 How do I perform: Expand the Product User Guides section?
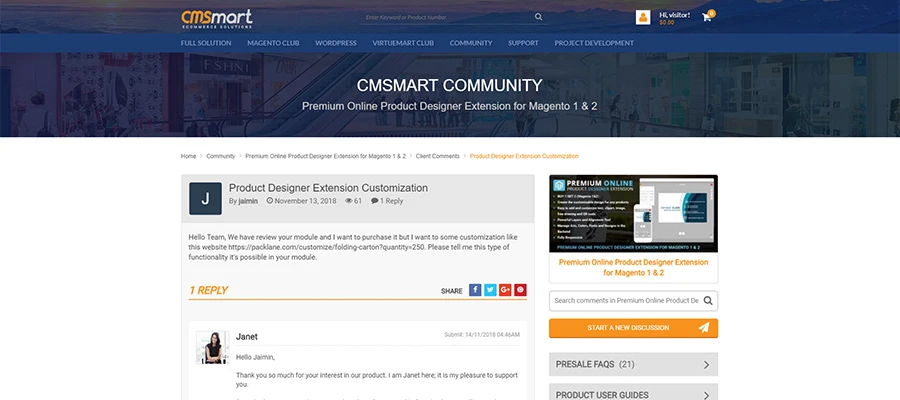(x=633, y=394)
